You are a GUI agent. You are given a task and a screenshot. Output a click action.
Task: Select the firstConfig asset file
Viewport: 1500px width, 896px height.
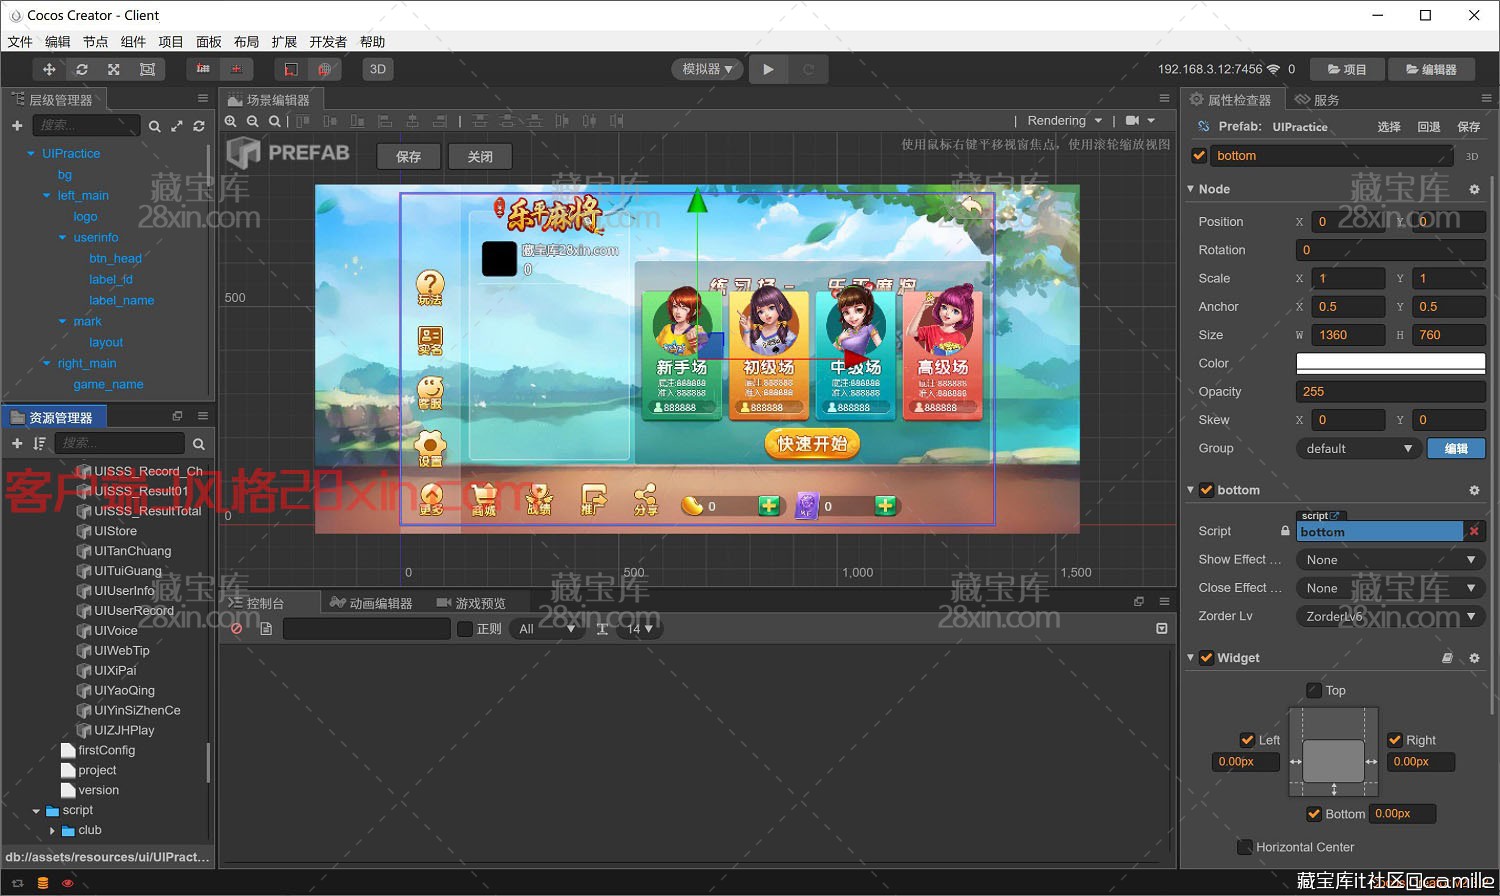click(x=106, y=750)
